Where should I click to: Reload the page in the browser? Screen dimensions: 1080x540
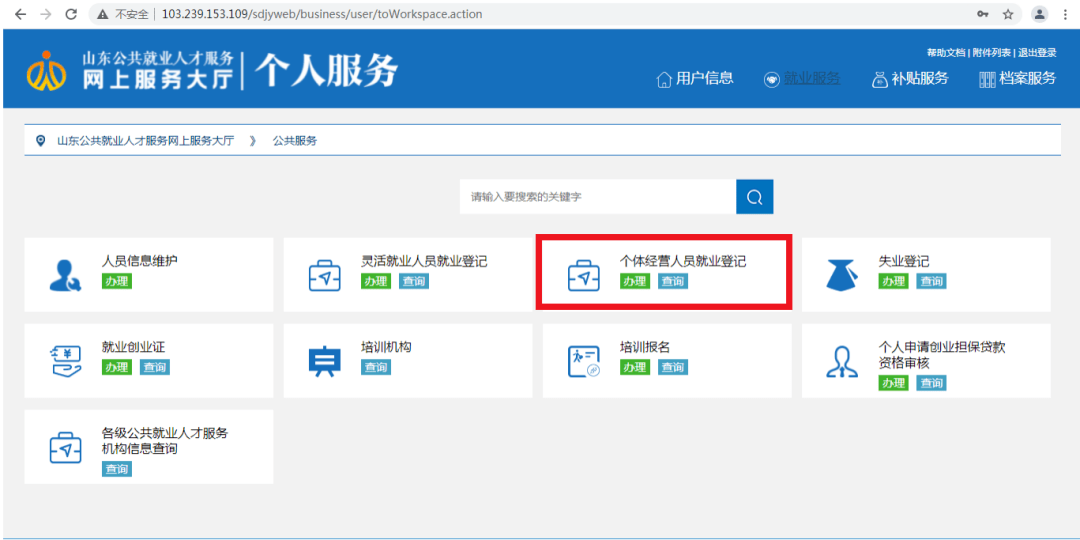point(70,14)
